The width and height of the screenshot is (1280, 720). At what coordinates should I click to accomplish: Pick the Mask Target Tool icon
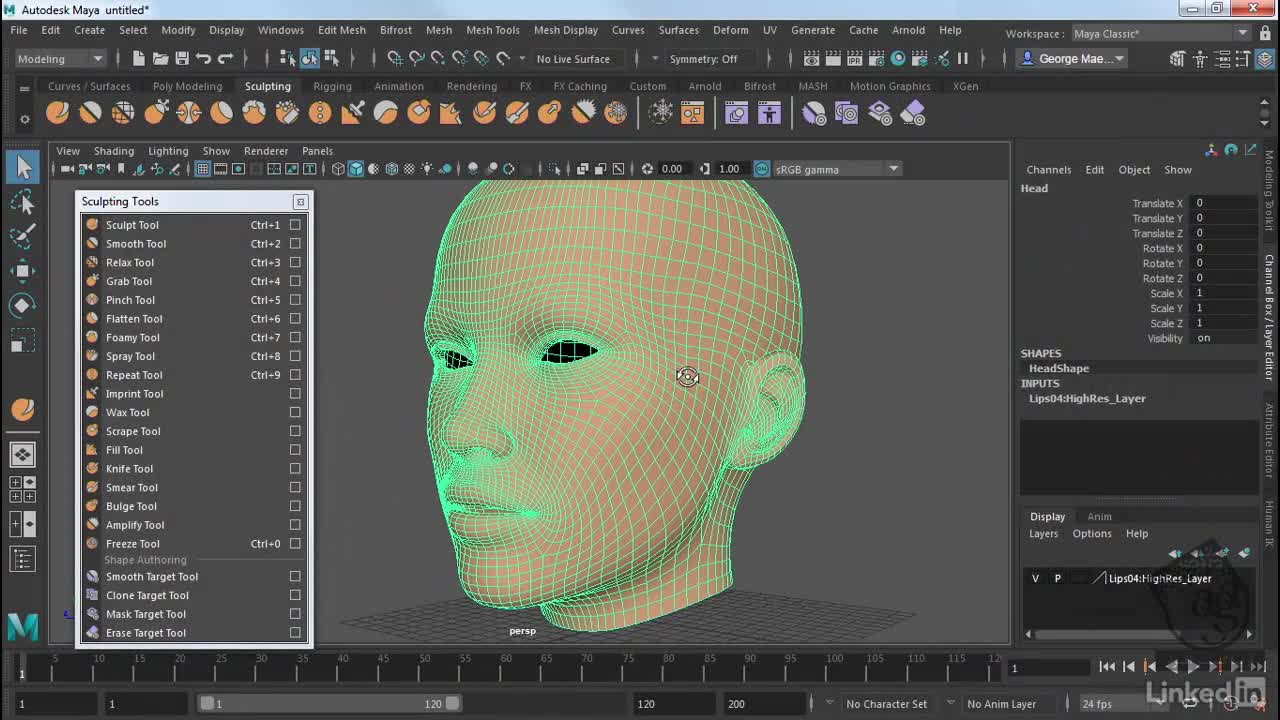click(93, 614)
